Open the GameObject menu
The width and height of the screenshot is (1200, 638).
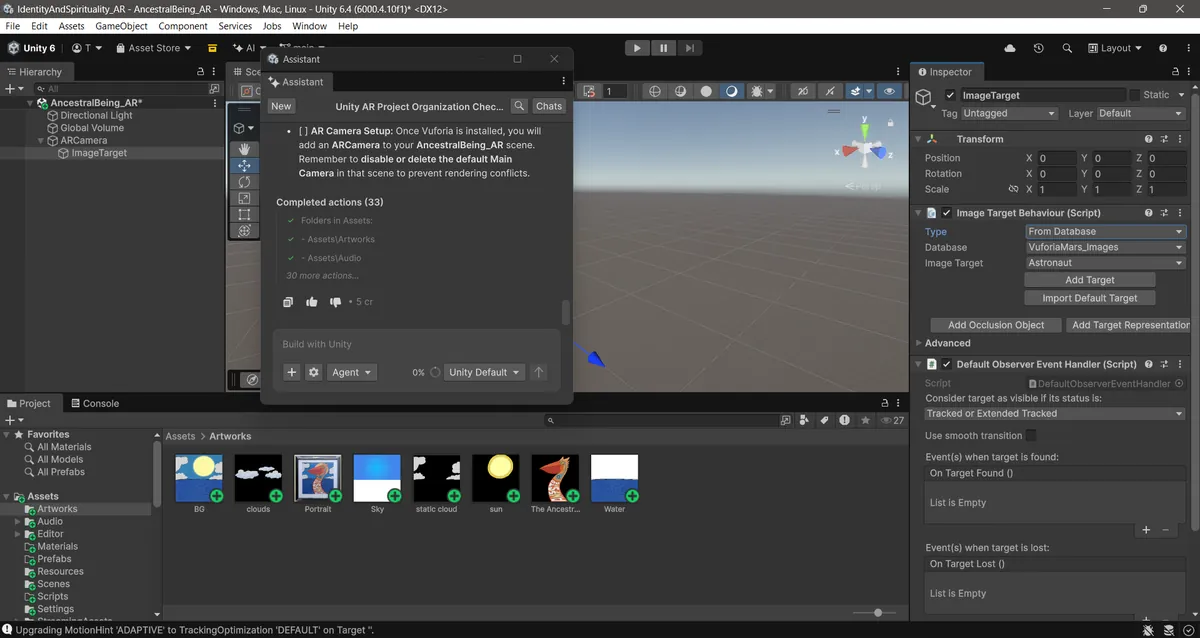pos(122,26)
